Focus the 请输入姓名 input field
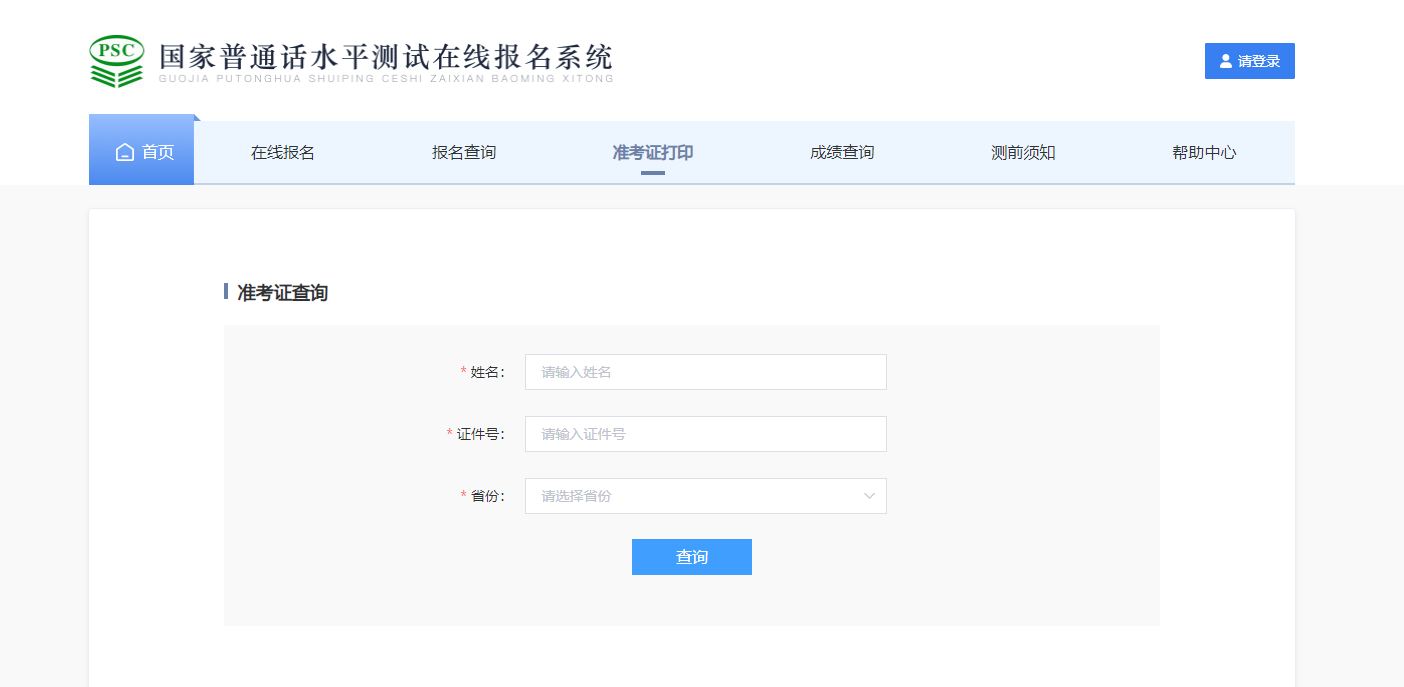 (705, 372)
